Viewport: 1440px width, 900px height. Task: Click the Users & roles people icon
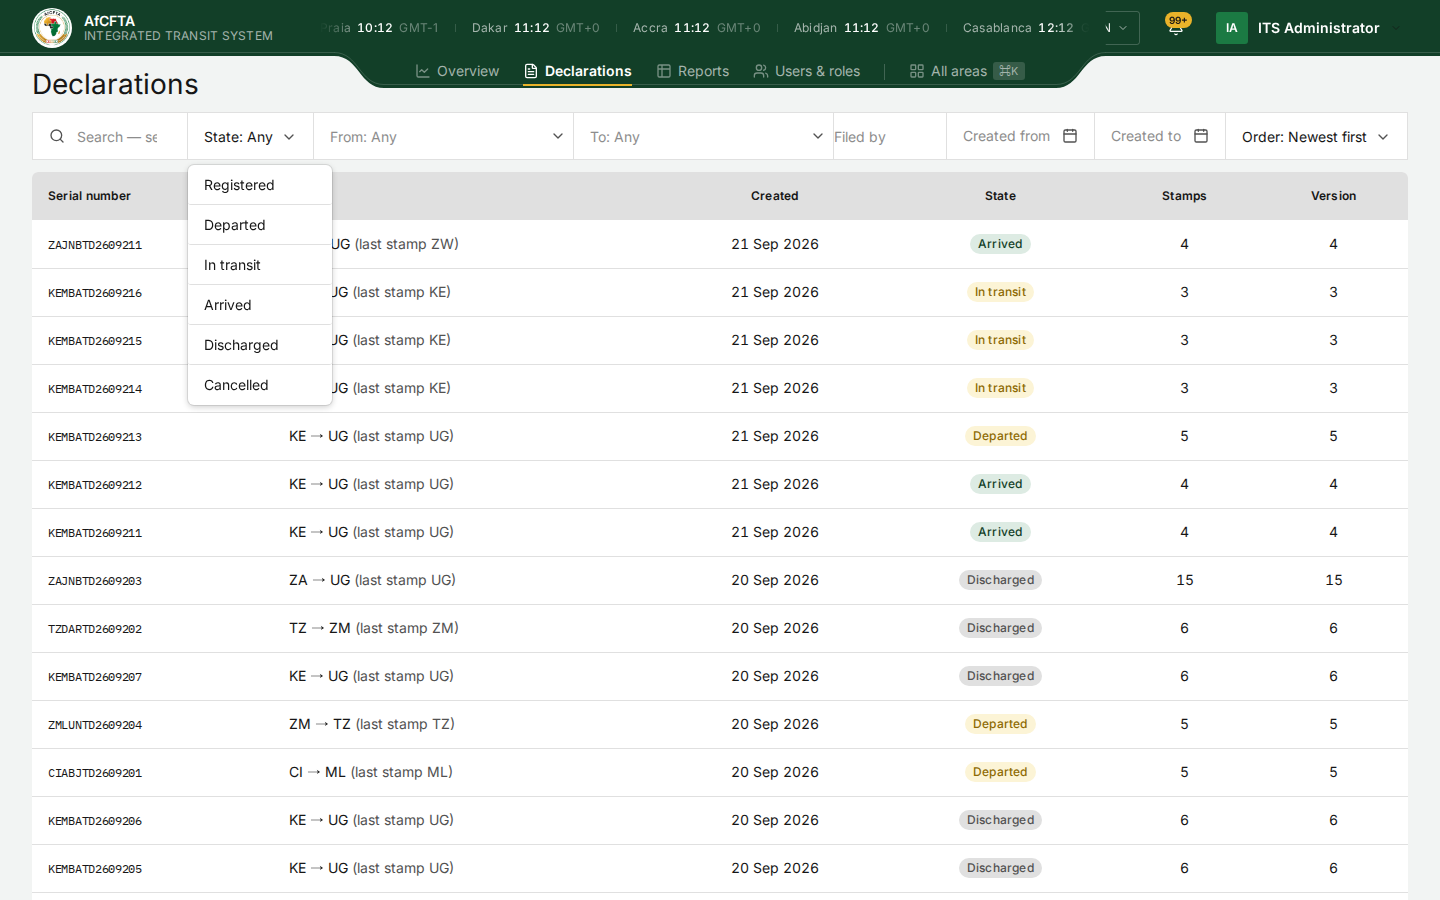pos(761,71)
